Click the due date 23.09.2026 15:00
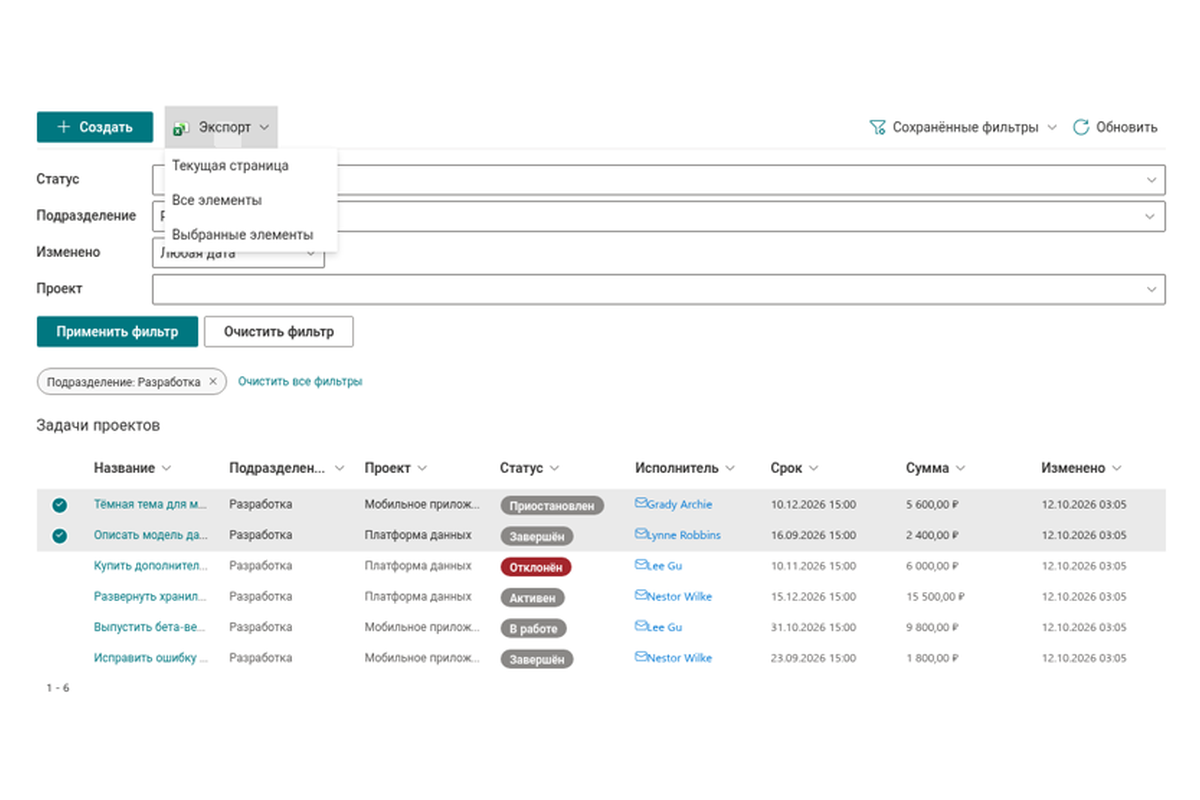Screen dimensions: 1200x800 pos(813,658)
